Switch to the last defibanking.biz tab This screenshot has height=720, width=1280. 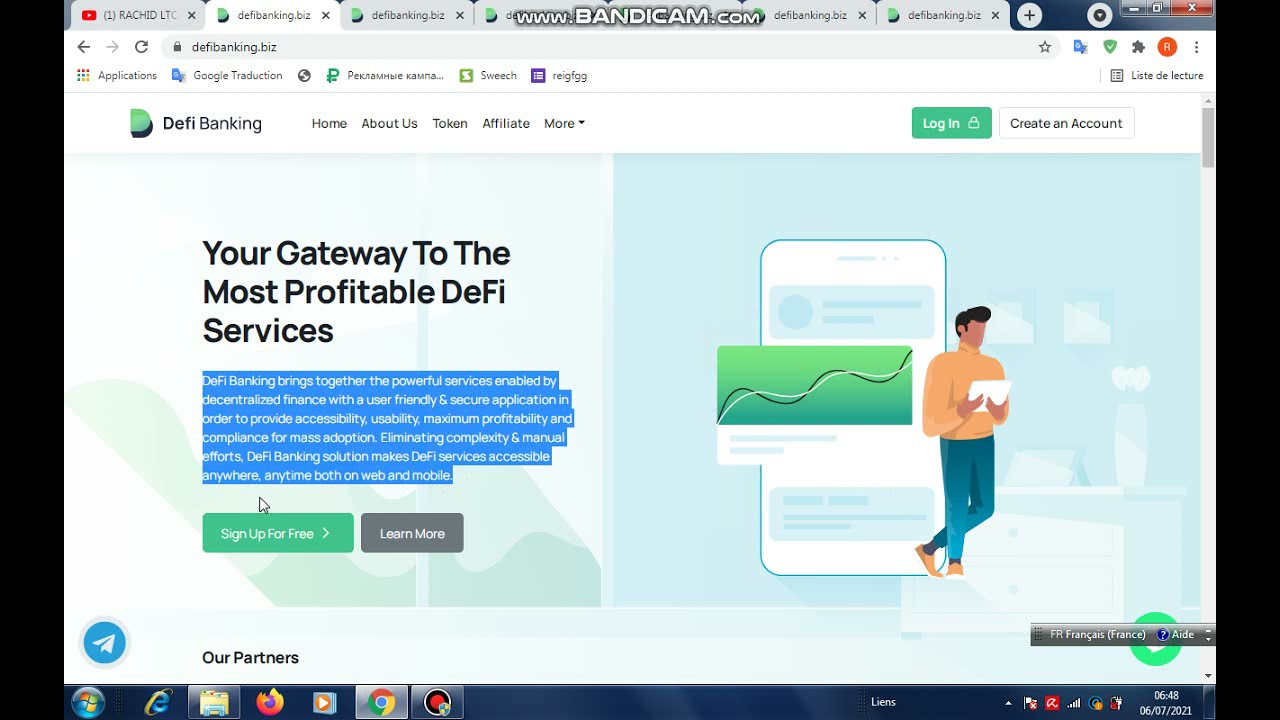(943, 15)
